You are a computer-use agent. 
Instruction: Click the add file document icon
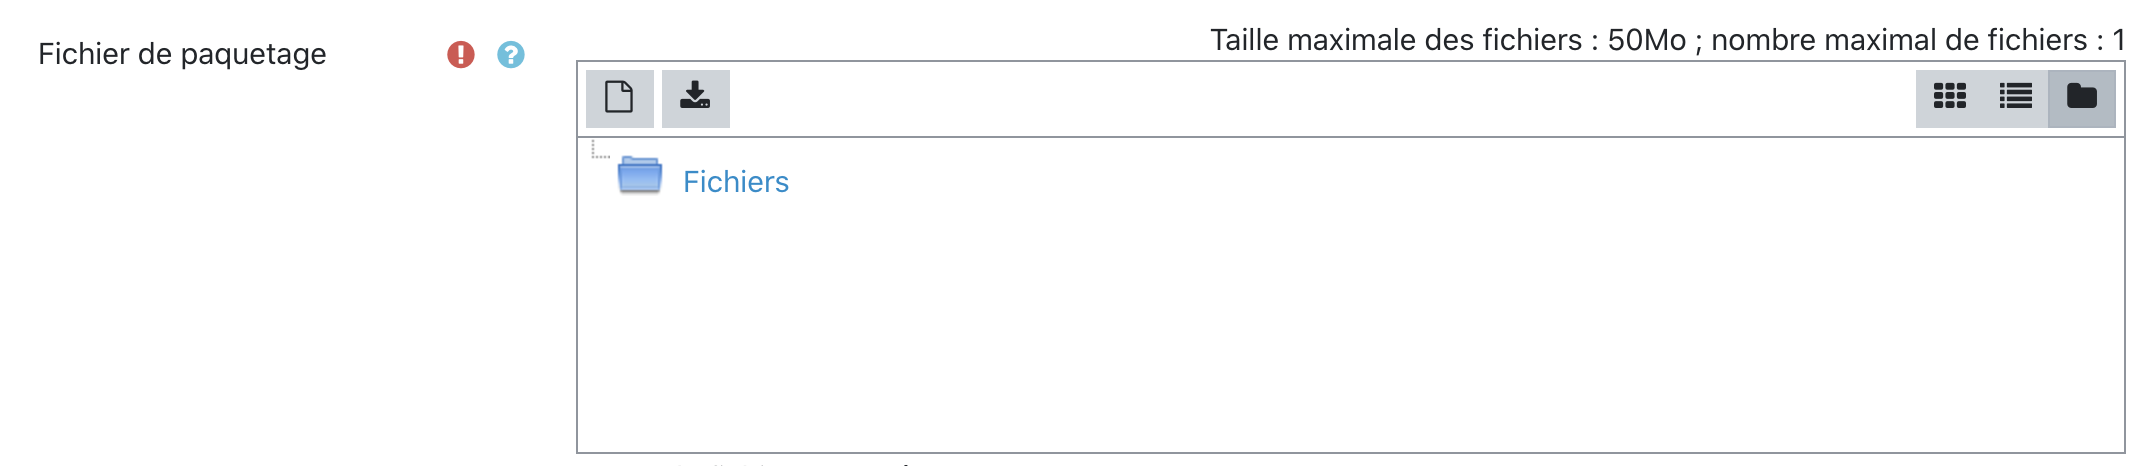[619, 98]
